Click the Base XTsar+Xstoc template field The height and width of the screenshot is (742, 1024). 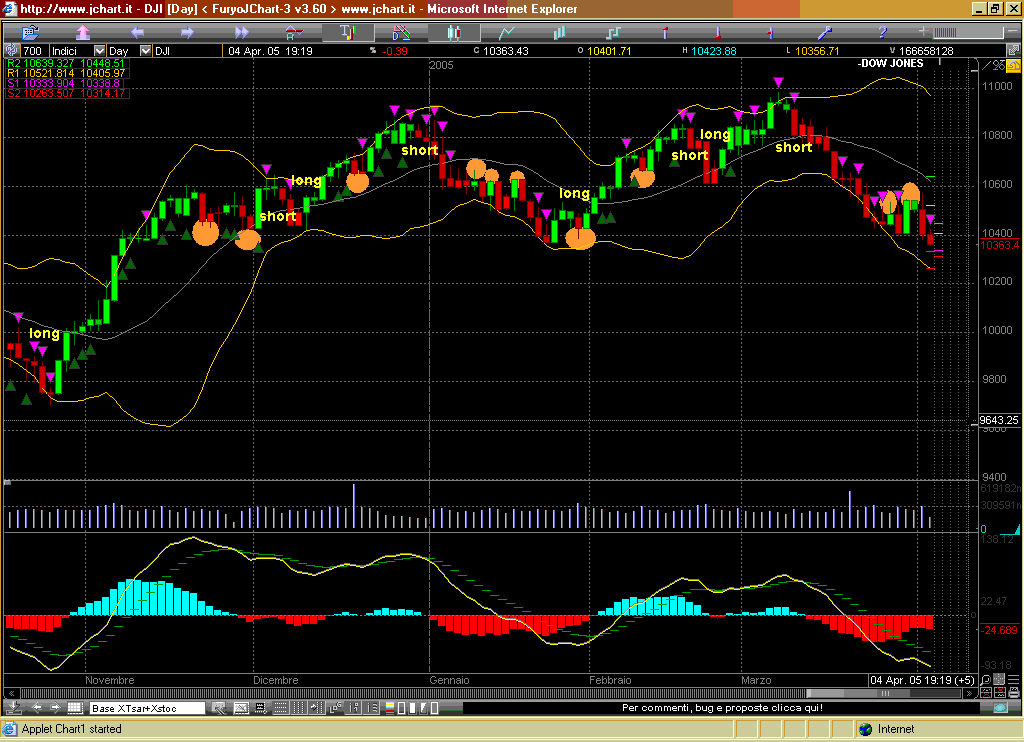pos(147,708)
